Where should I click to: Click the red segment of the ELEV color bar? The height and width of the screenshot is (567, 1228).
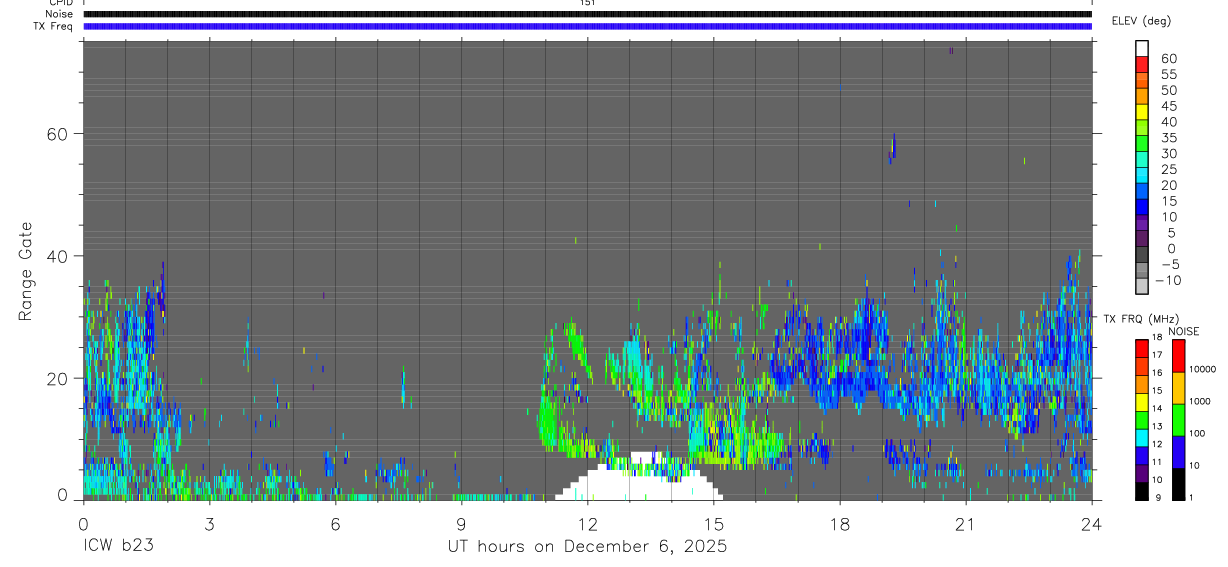(1142, 63)
